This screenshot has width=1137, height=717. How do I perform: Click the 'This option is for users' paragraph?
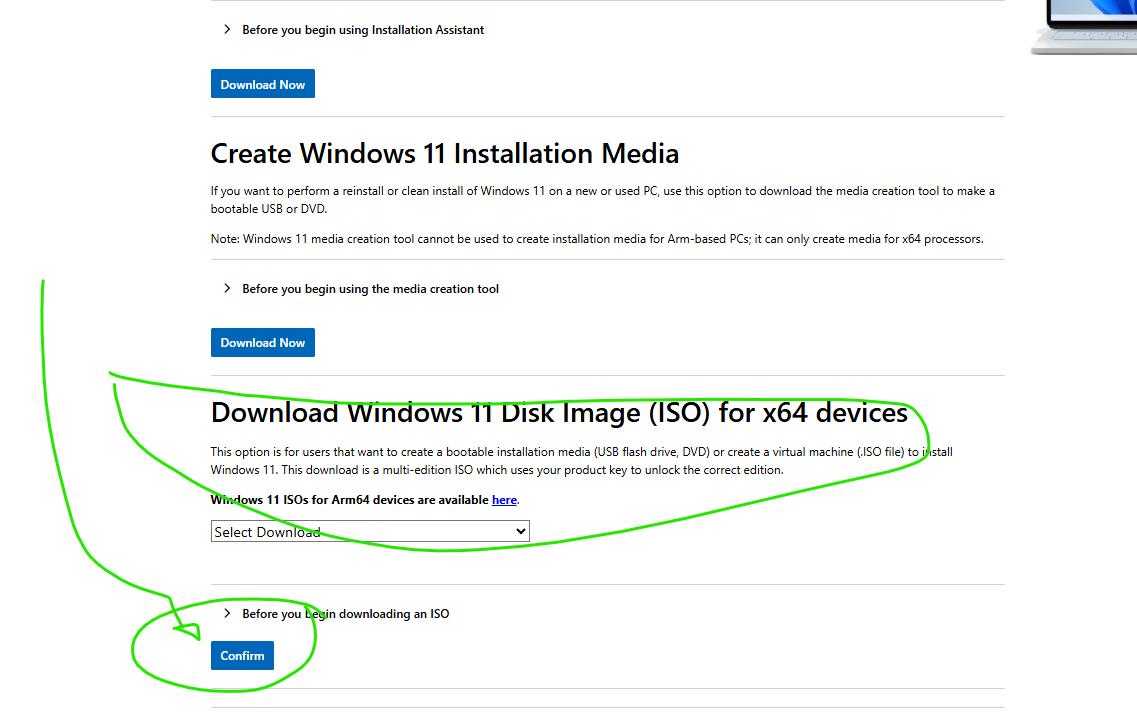pyautogui.click(x=582, y=460)
